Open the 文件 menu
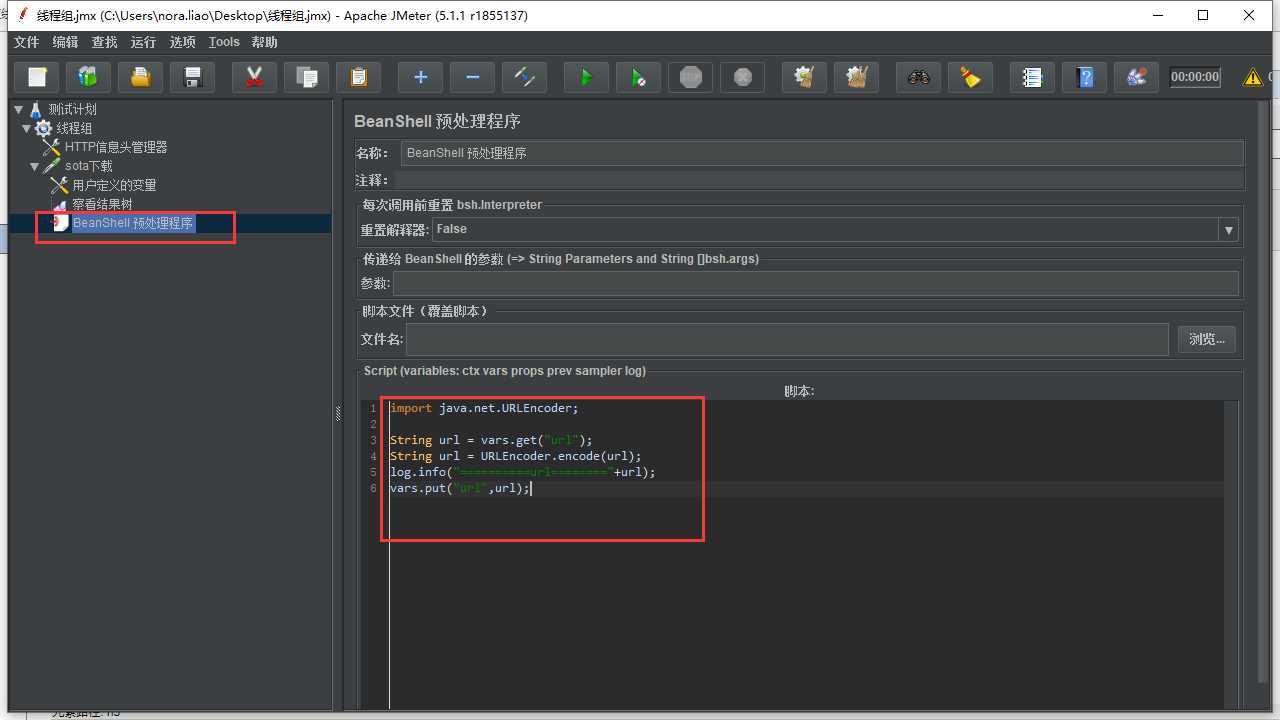Viewport: 1280px width, 720px height. tap(26, 42)
